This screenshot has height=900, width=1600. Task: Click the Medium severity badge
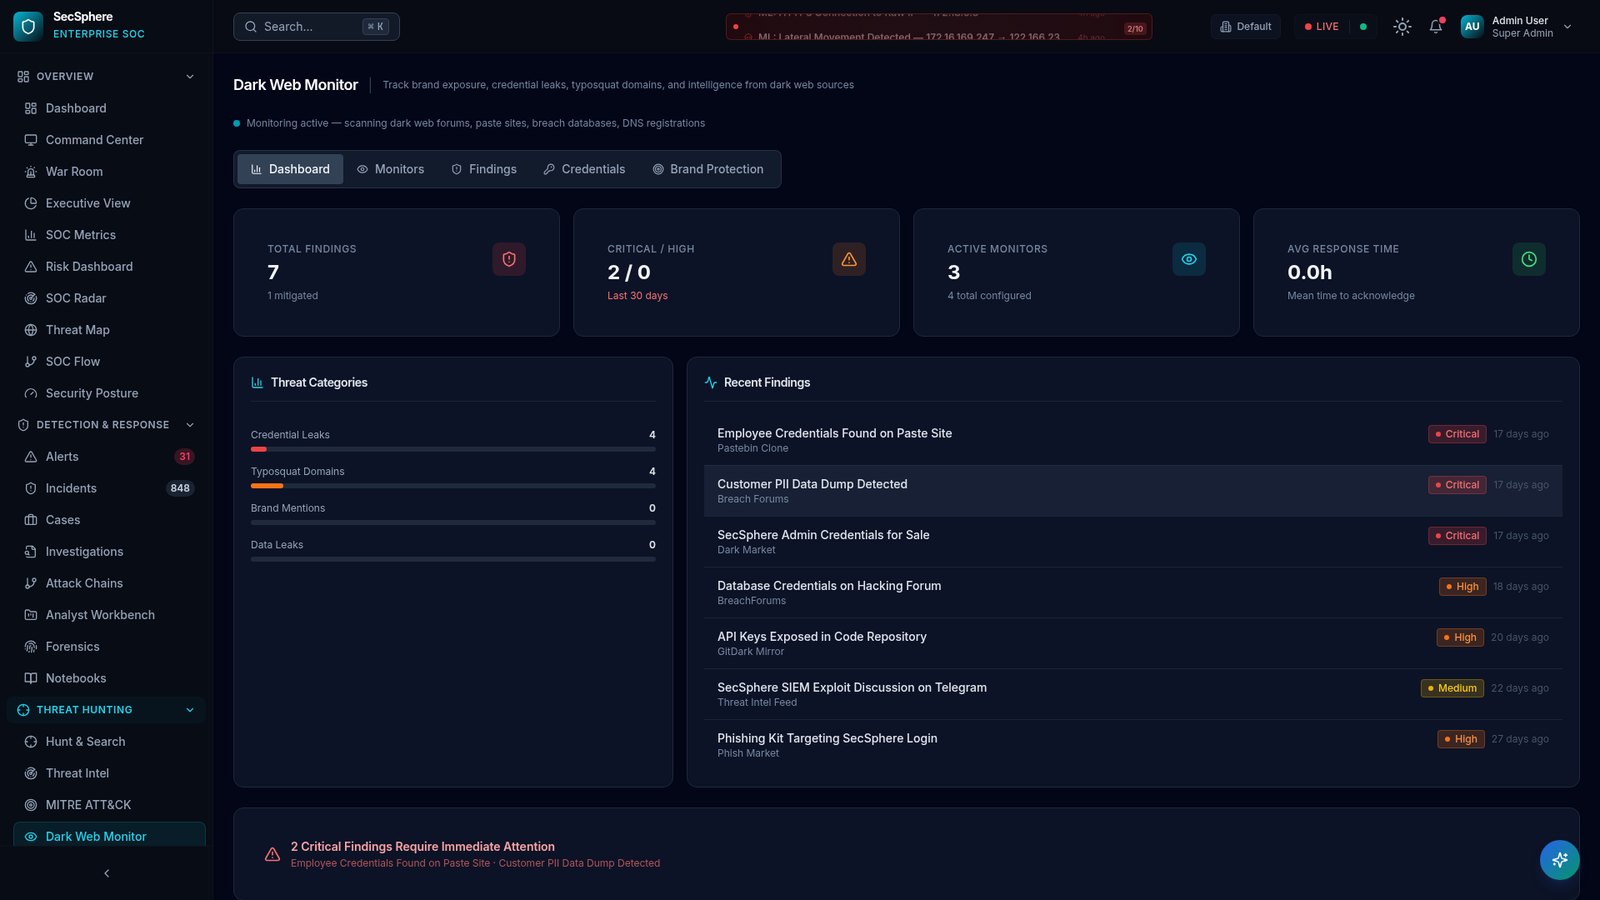click(x=1452, y=688)
